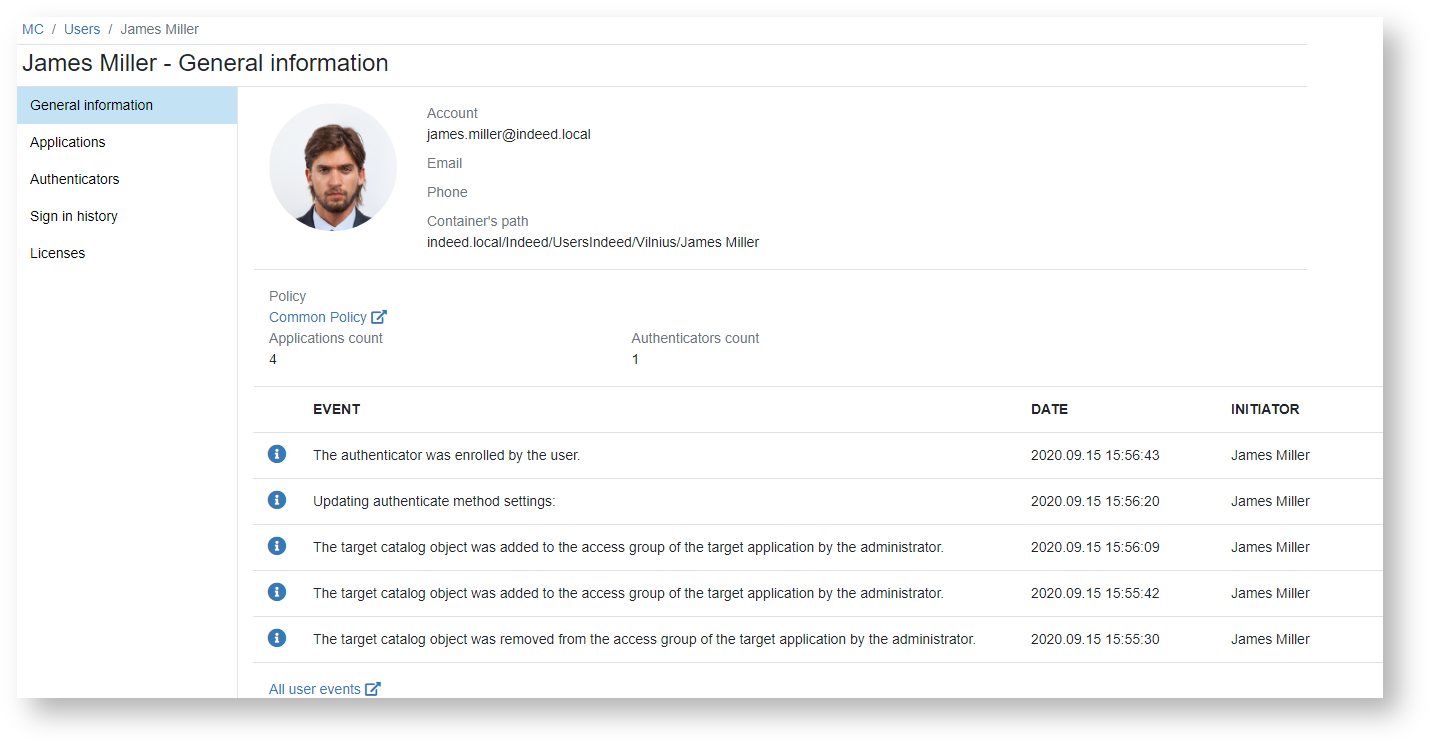The width and height of the screenshot is (1431, 746).
Task: Click the DATE column header
Action: (x=1049, y=409)
